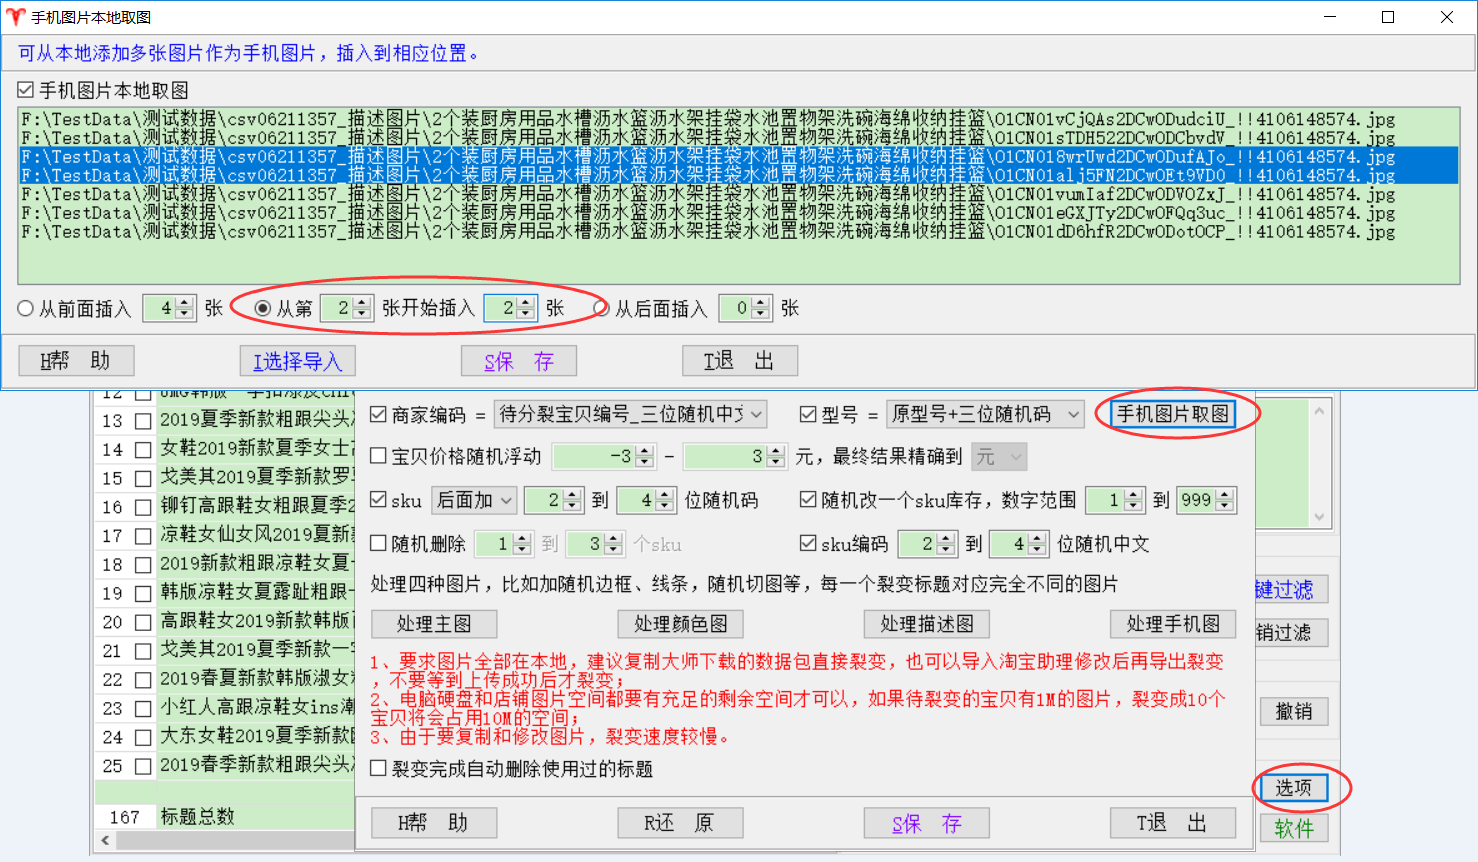This screenshot has width=1478, height=862.
Task: Toggle the 宝贝价格随机浮动 checkbox
Action: click(x=379, y=457)
